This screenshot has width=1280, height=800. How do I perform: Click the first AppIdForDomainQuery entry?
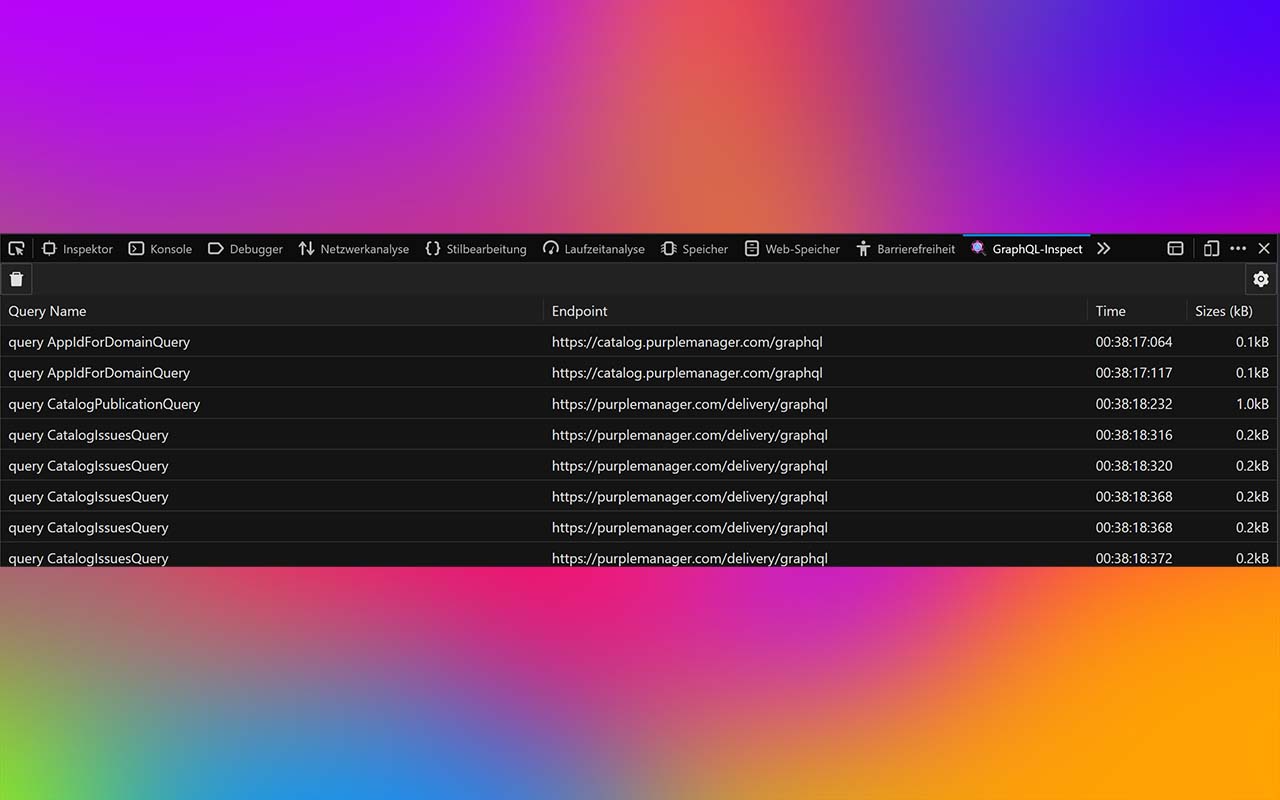99,342
